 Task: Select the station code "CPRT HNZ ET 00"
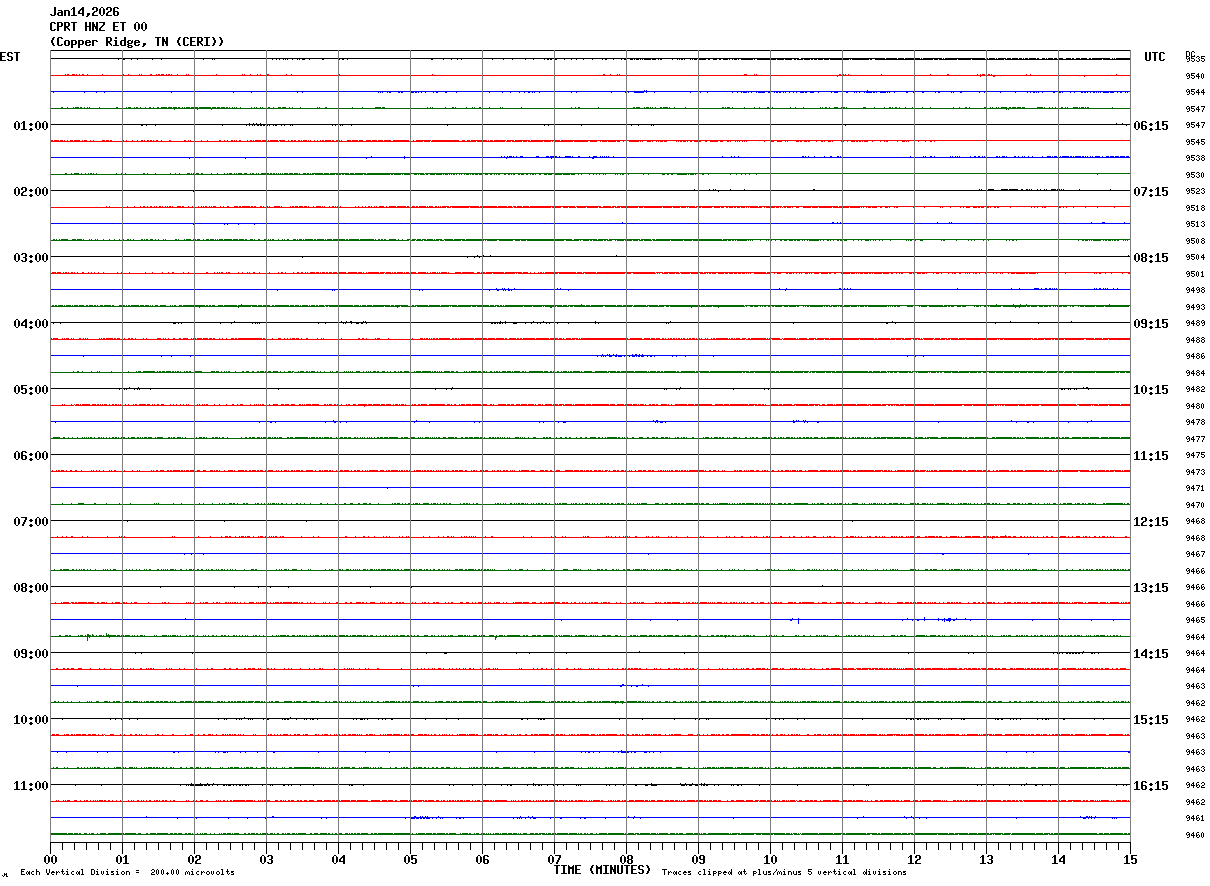[x=99, y=27]
